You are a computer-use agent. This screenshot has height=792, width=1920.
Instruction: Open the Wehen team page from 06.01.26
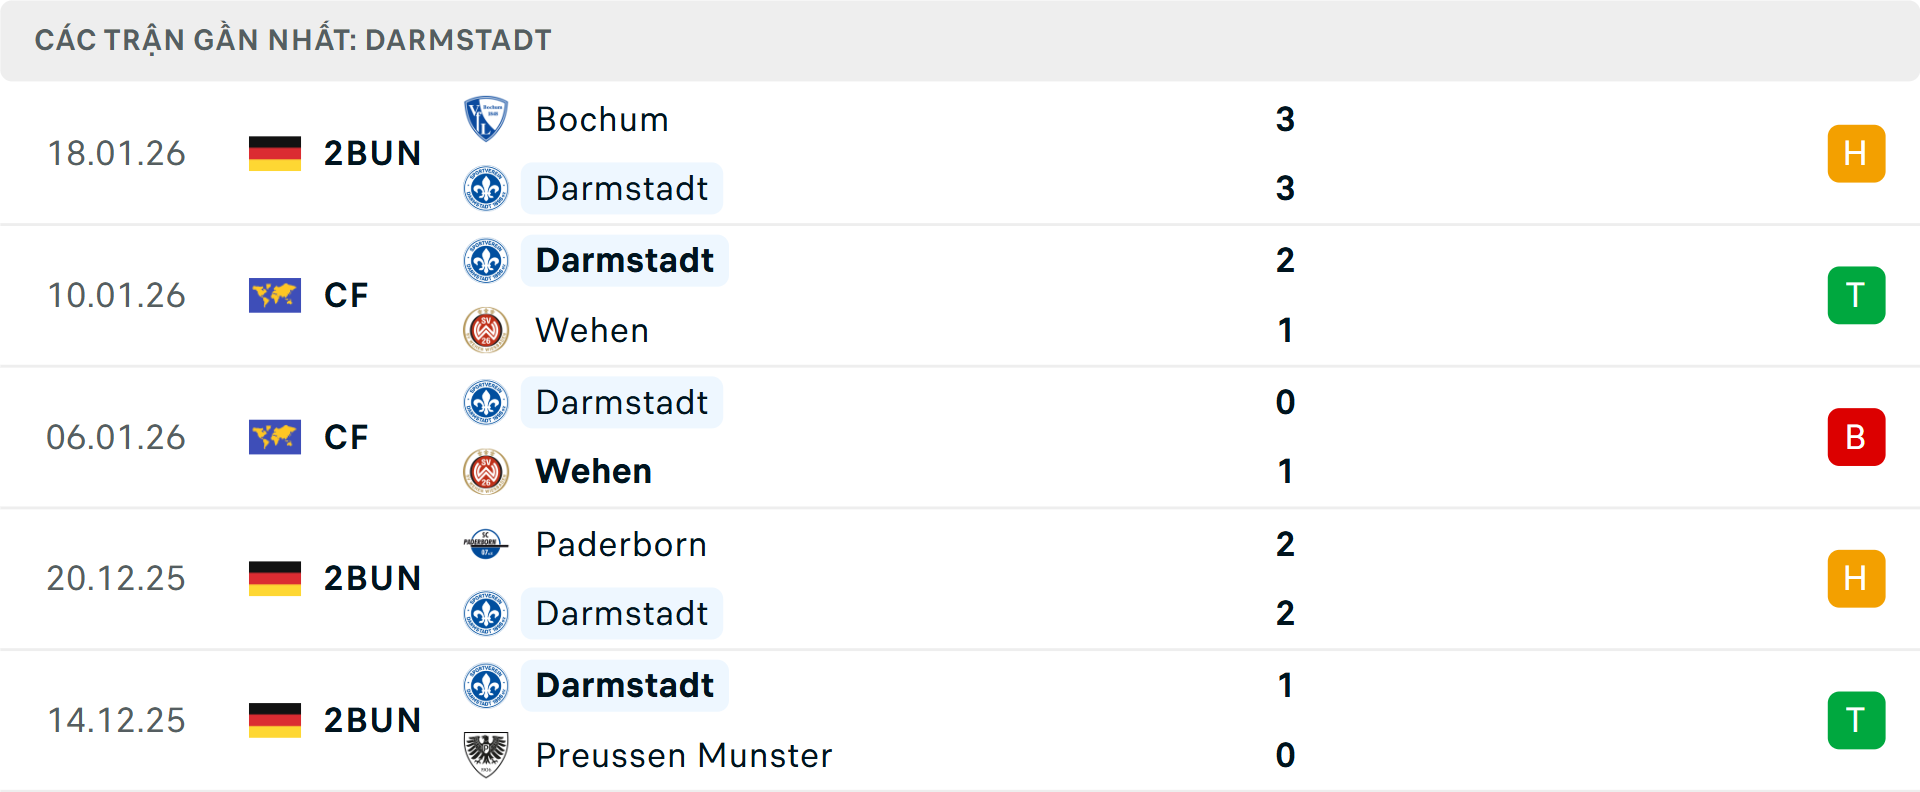pyautogui.click(x=592, y=471)
